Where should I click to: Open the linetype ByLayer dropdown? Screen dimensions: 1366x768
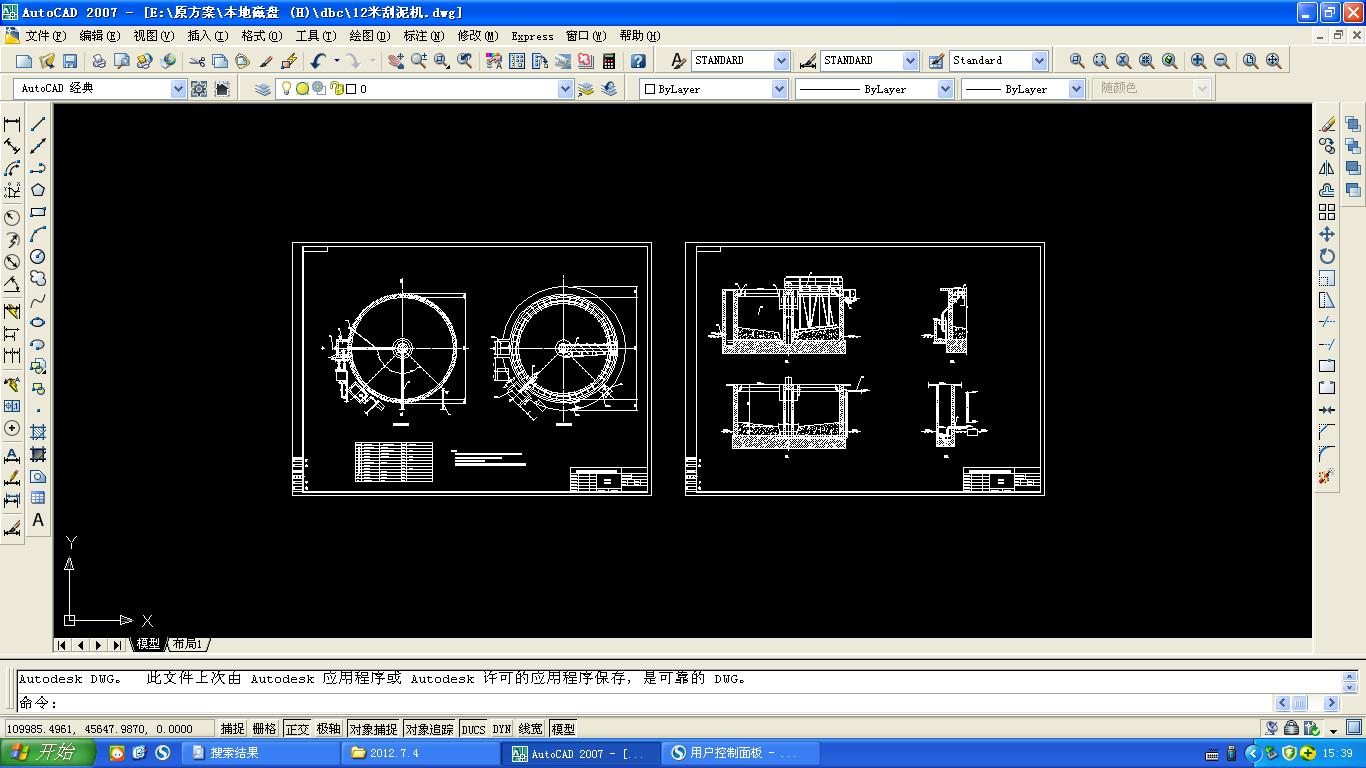(945, 89)
